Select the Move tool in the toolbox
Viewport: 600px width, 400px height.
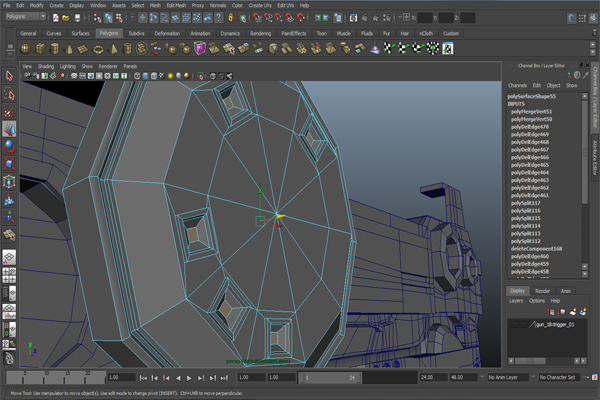tap(9, 129)
